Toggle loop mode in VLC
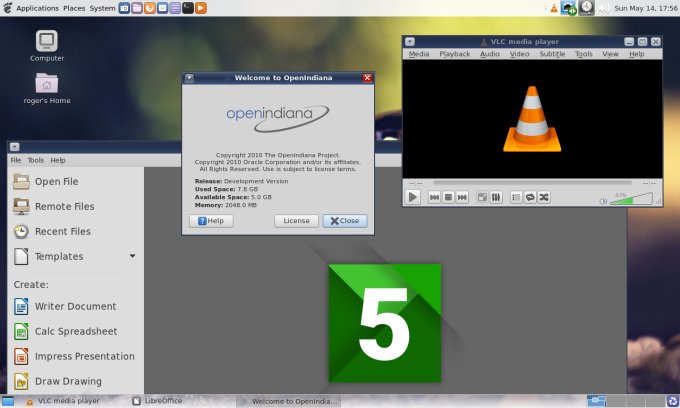 (530, 198)
